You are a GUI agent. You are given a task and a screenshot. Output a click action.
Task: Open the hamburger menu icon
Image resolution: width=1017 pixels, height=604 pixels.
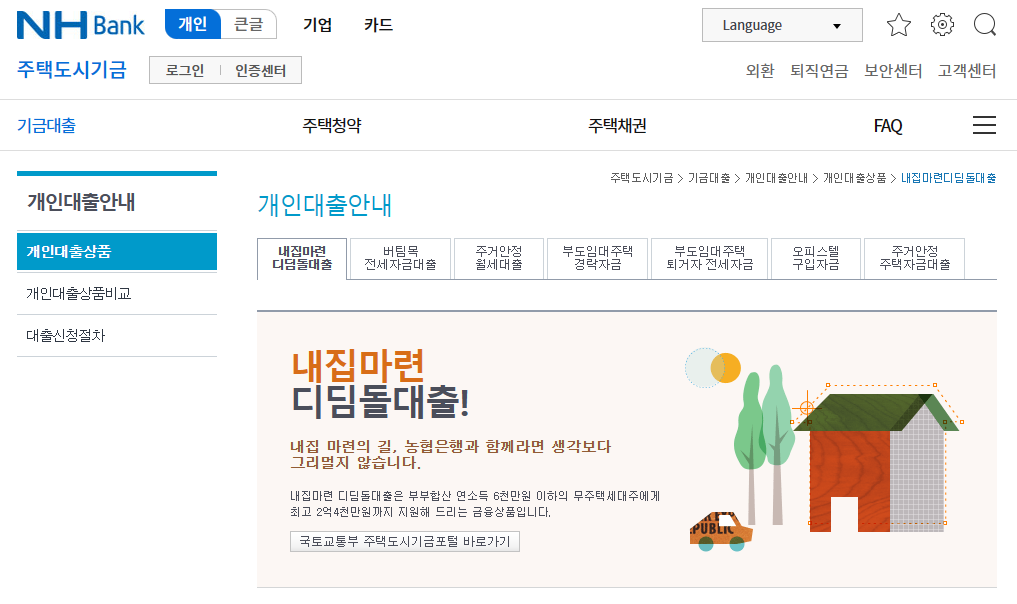pos(984,124)
